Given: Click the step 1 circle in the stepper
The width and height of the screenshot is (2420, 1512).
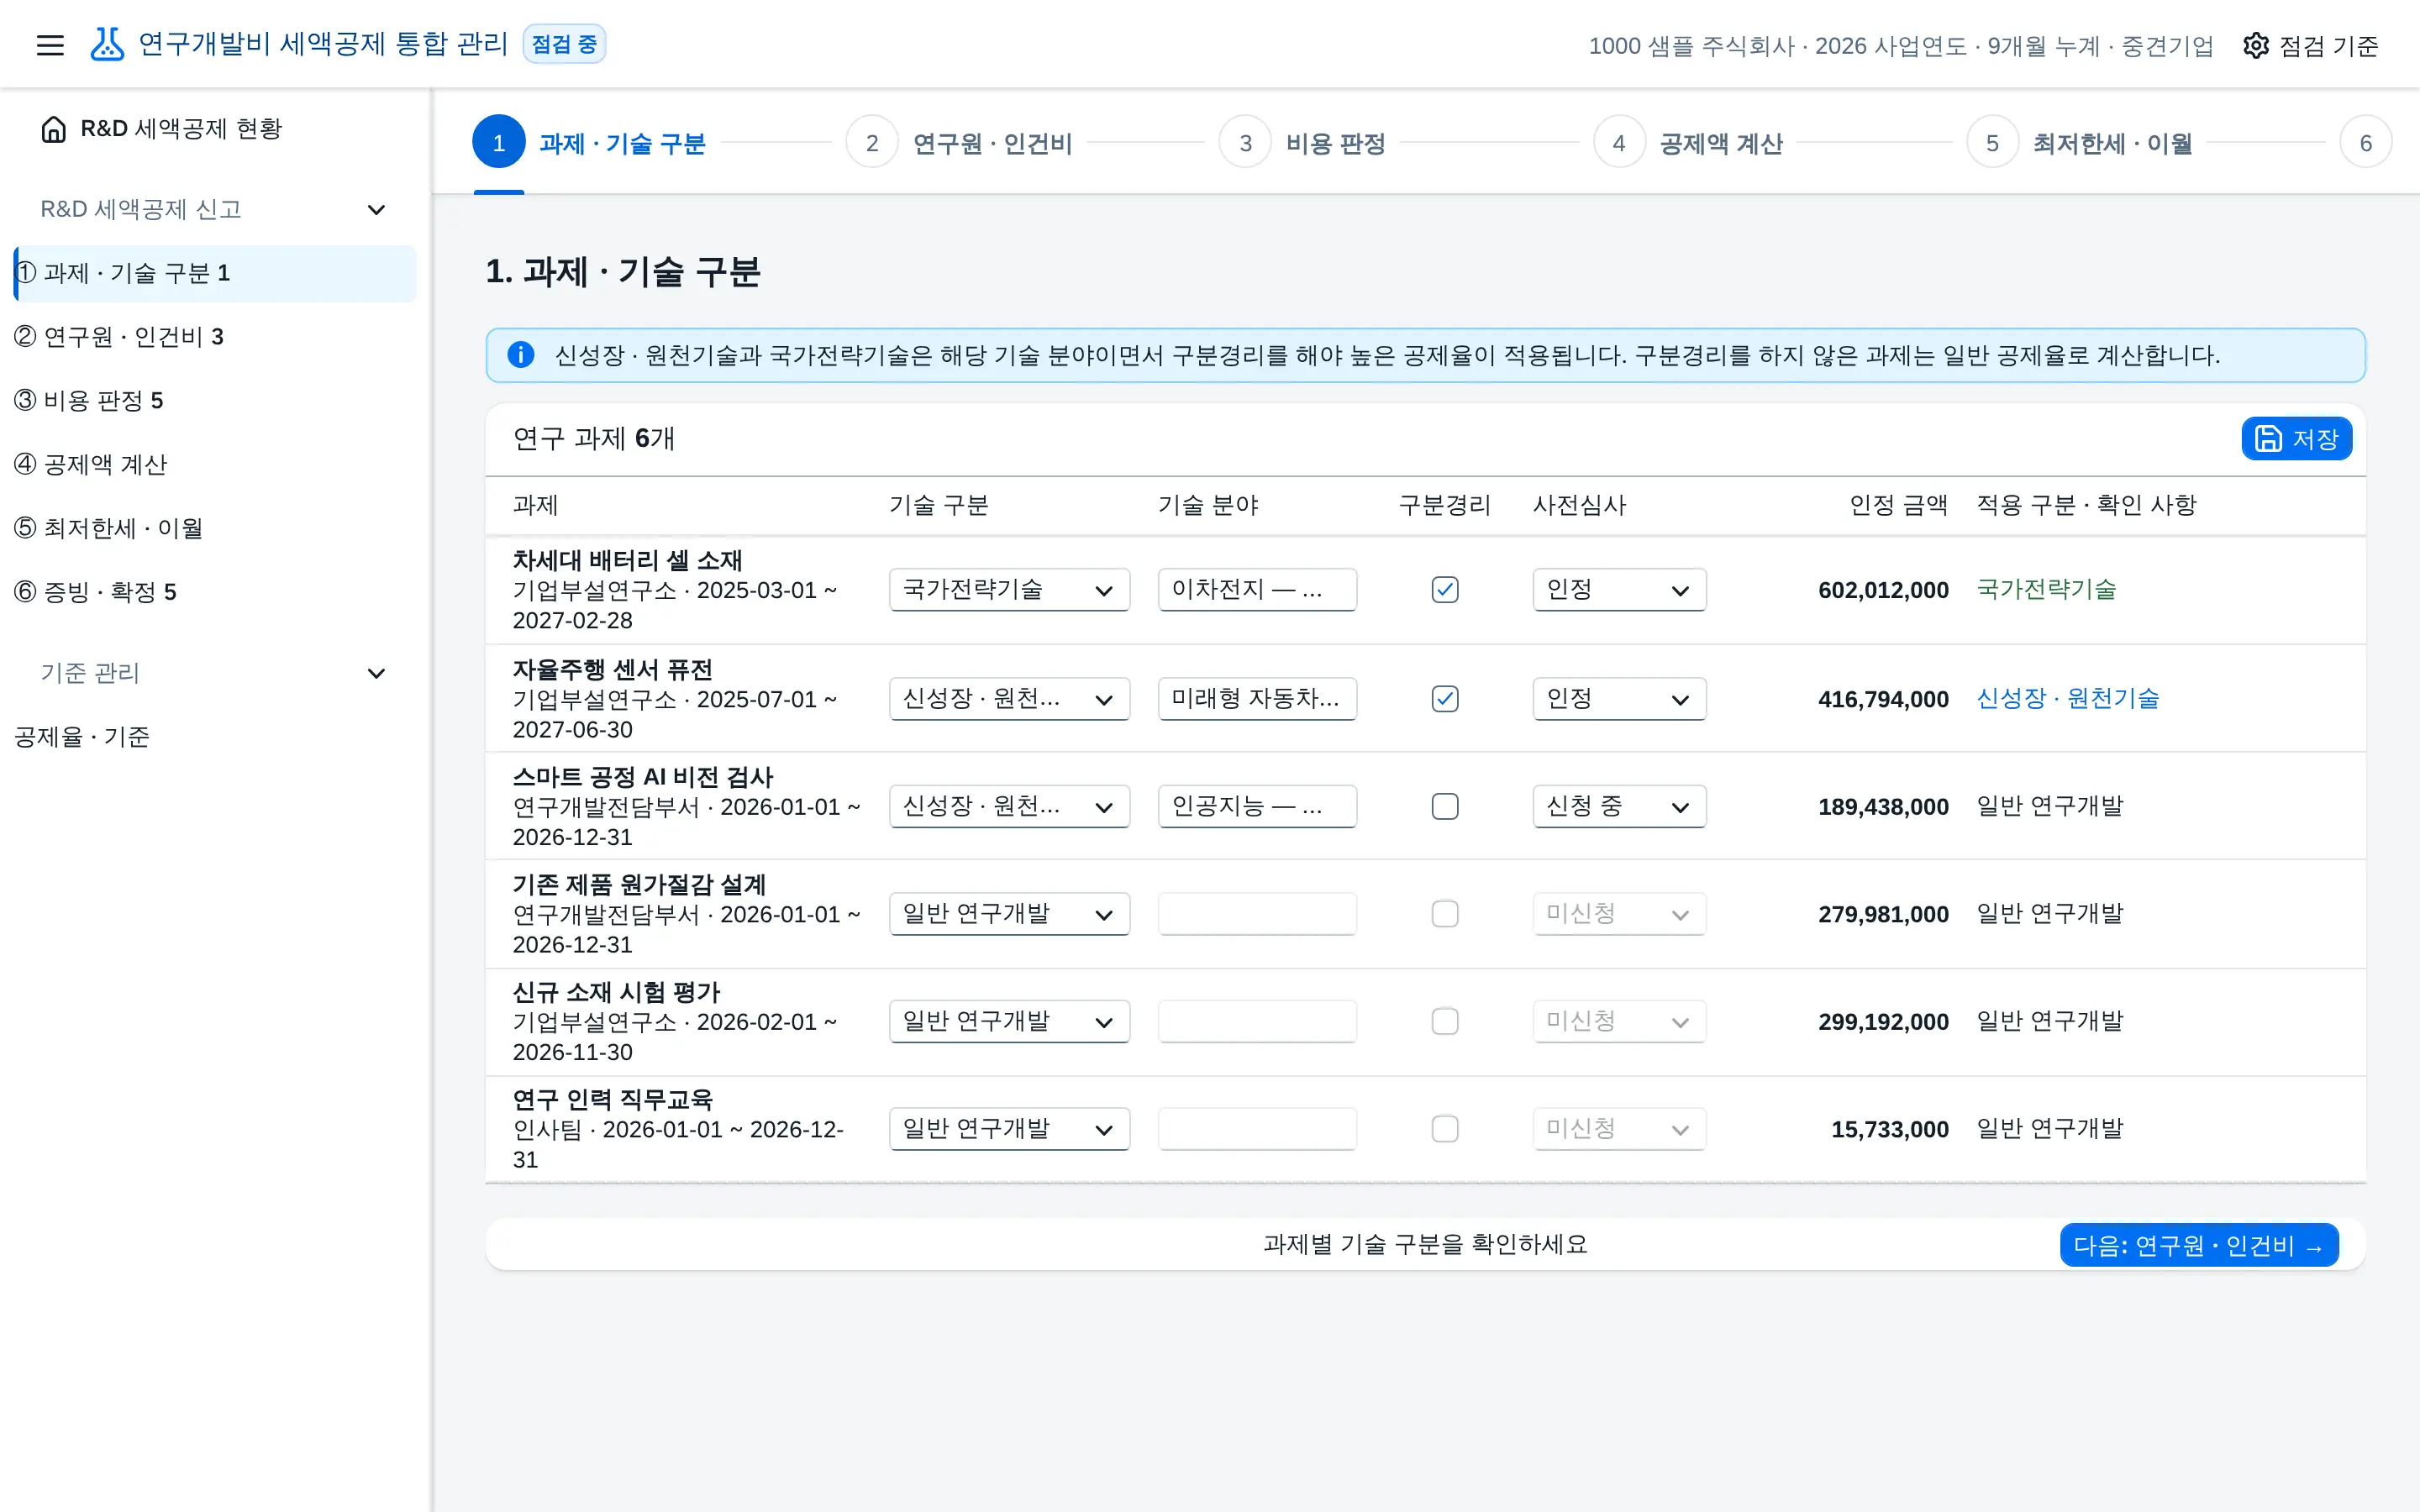Looking at the screenshot, I should [498, 143].
